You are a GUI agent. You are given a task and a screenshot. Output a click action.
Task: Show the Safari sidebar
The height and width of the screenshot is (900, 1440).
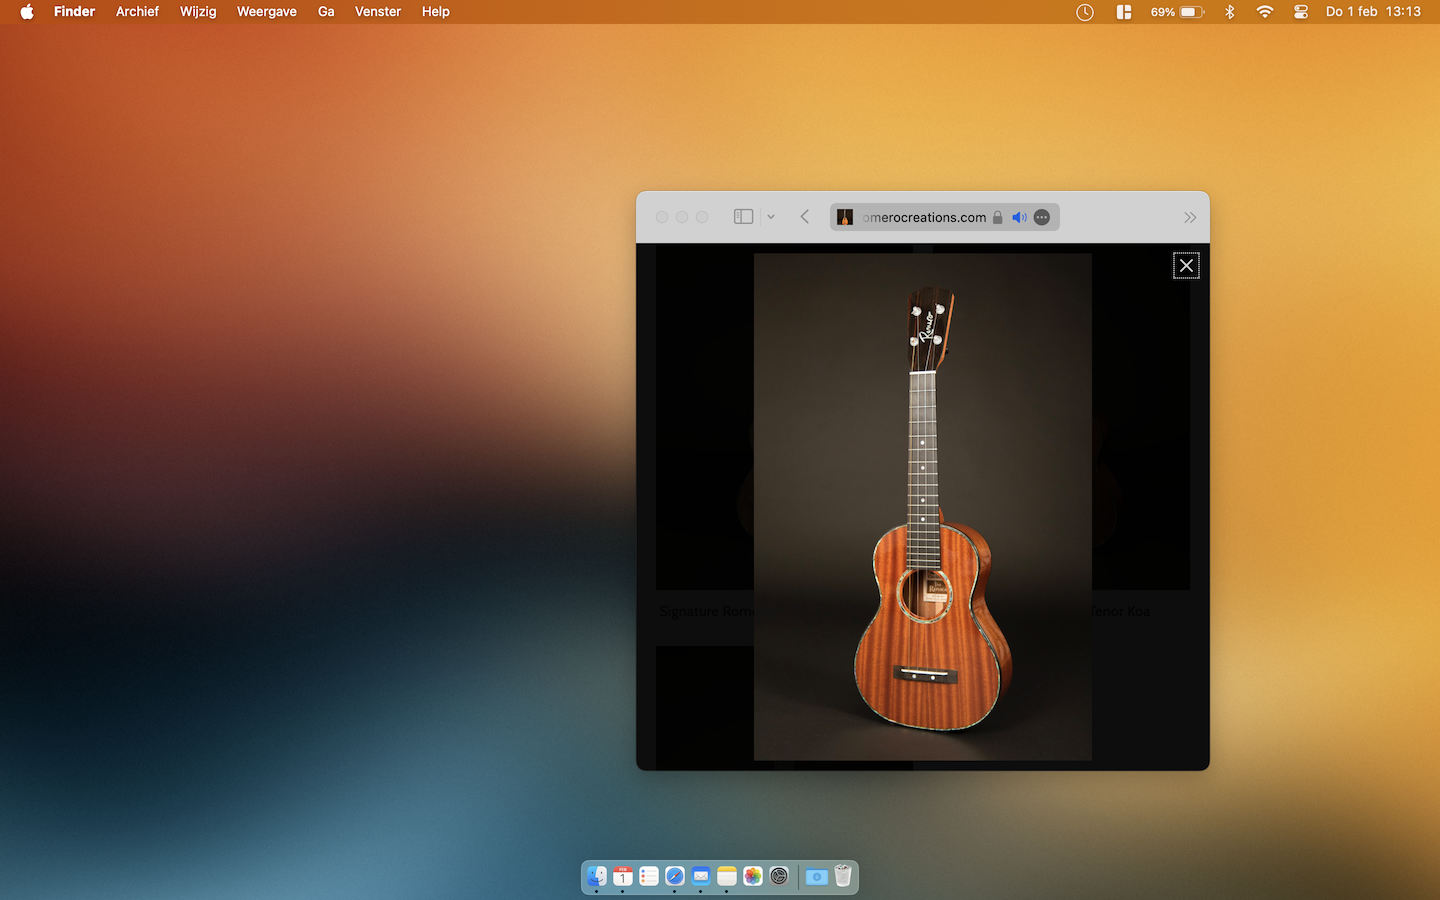coord(743,217)
